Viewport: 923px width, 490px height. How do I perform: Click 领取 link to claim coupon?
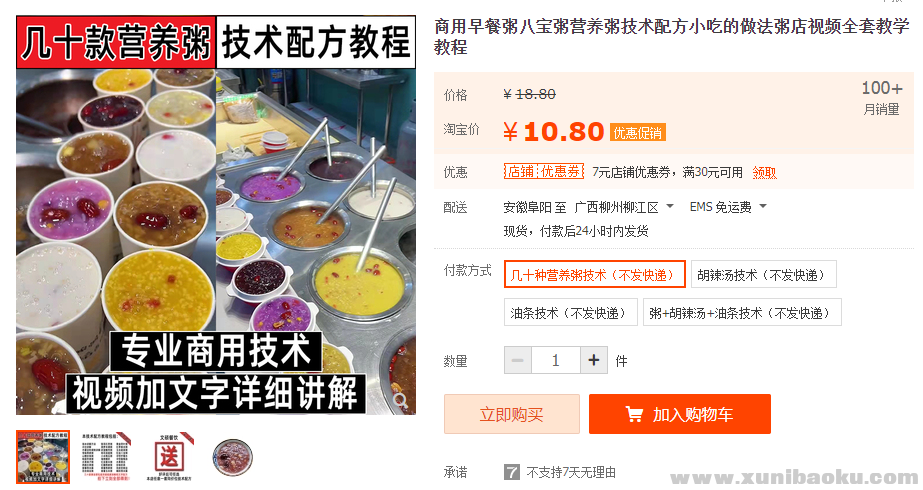[x=764, y=173]
